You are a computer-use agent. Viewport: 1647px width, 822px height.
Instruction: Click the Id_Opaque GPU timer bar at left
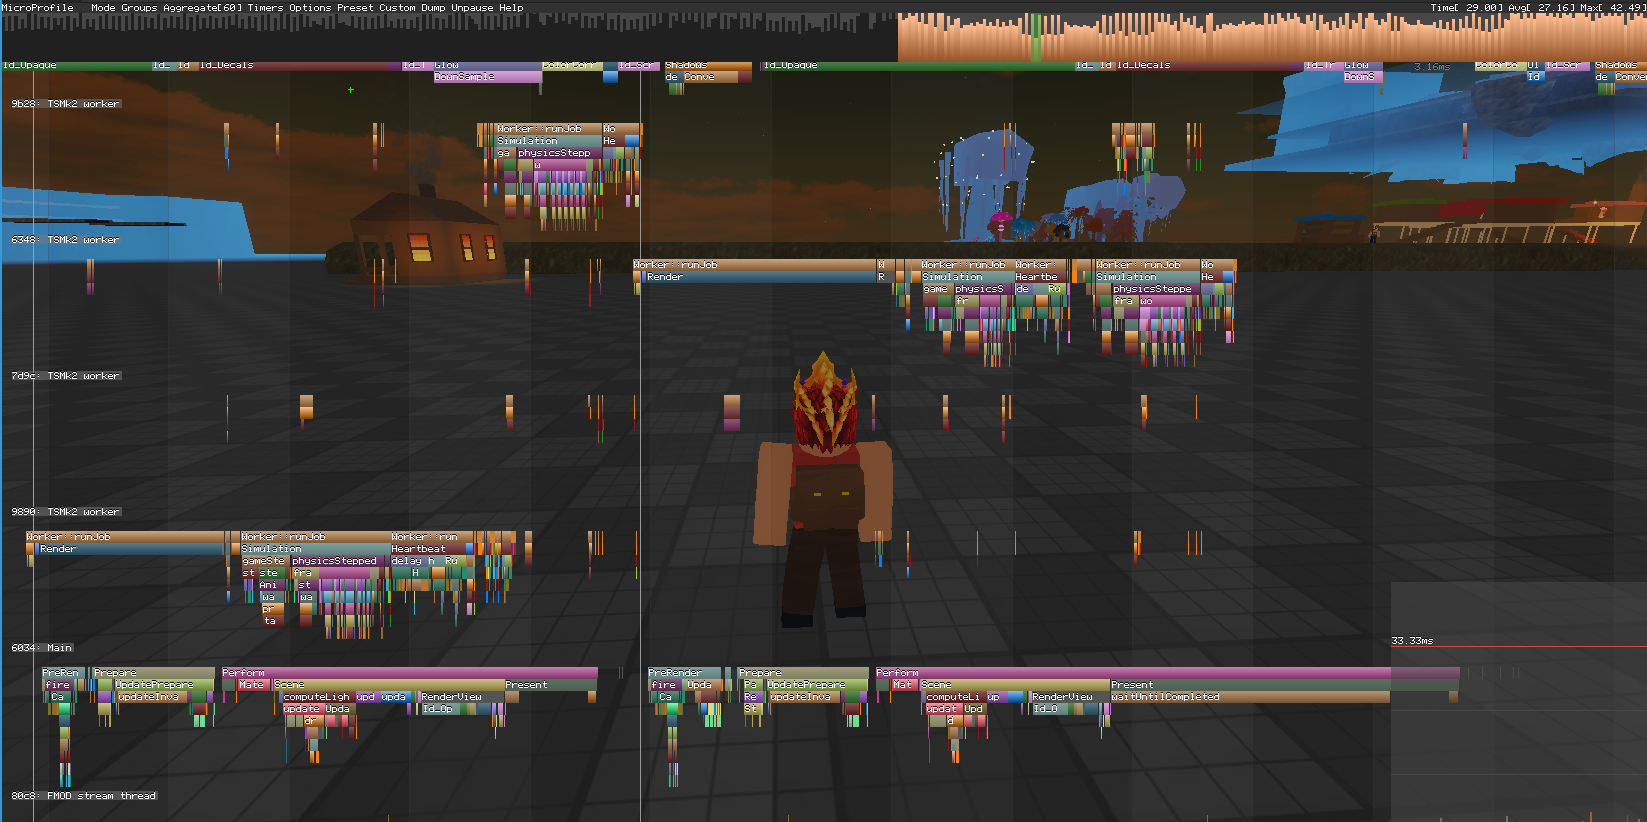click(x=76, y=65)
